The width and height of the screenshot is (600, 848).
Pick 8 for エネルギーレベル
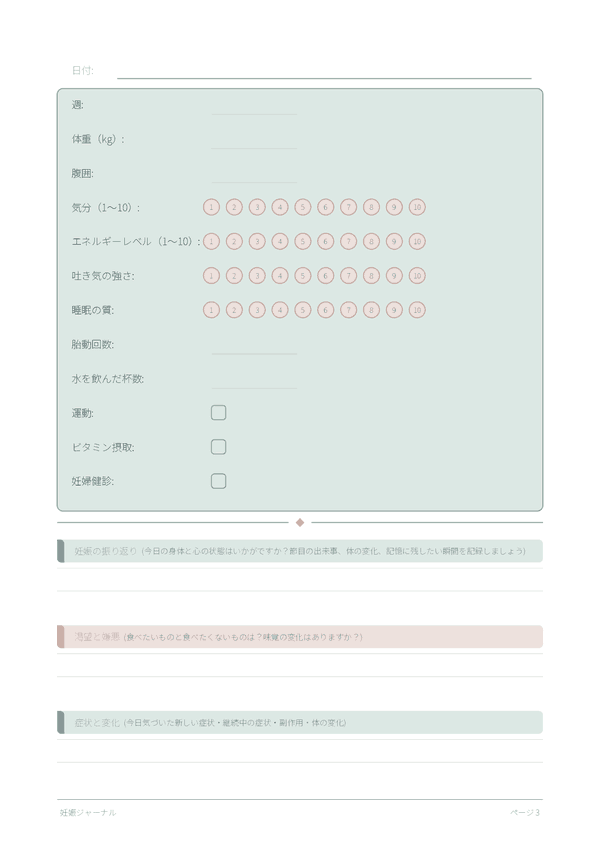pyautogui.click(x=371, y=241)
